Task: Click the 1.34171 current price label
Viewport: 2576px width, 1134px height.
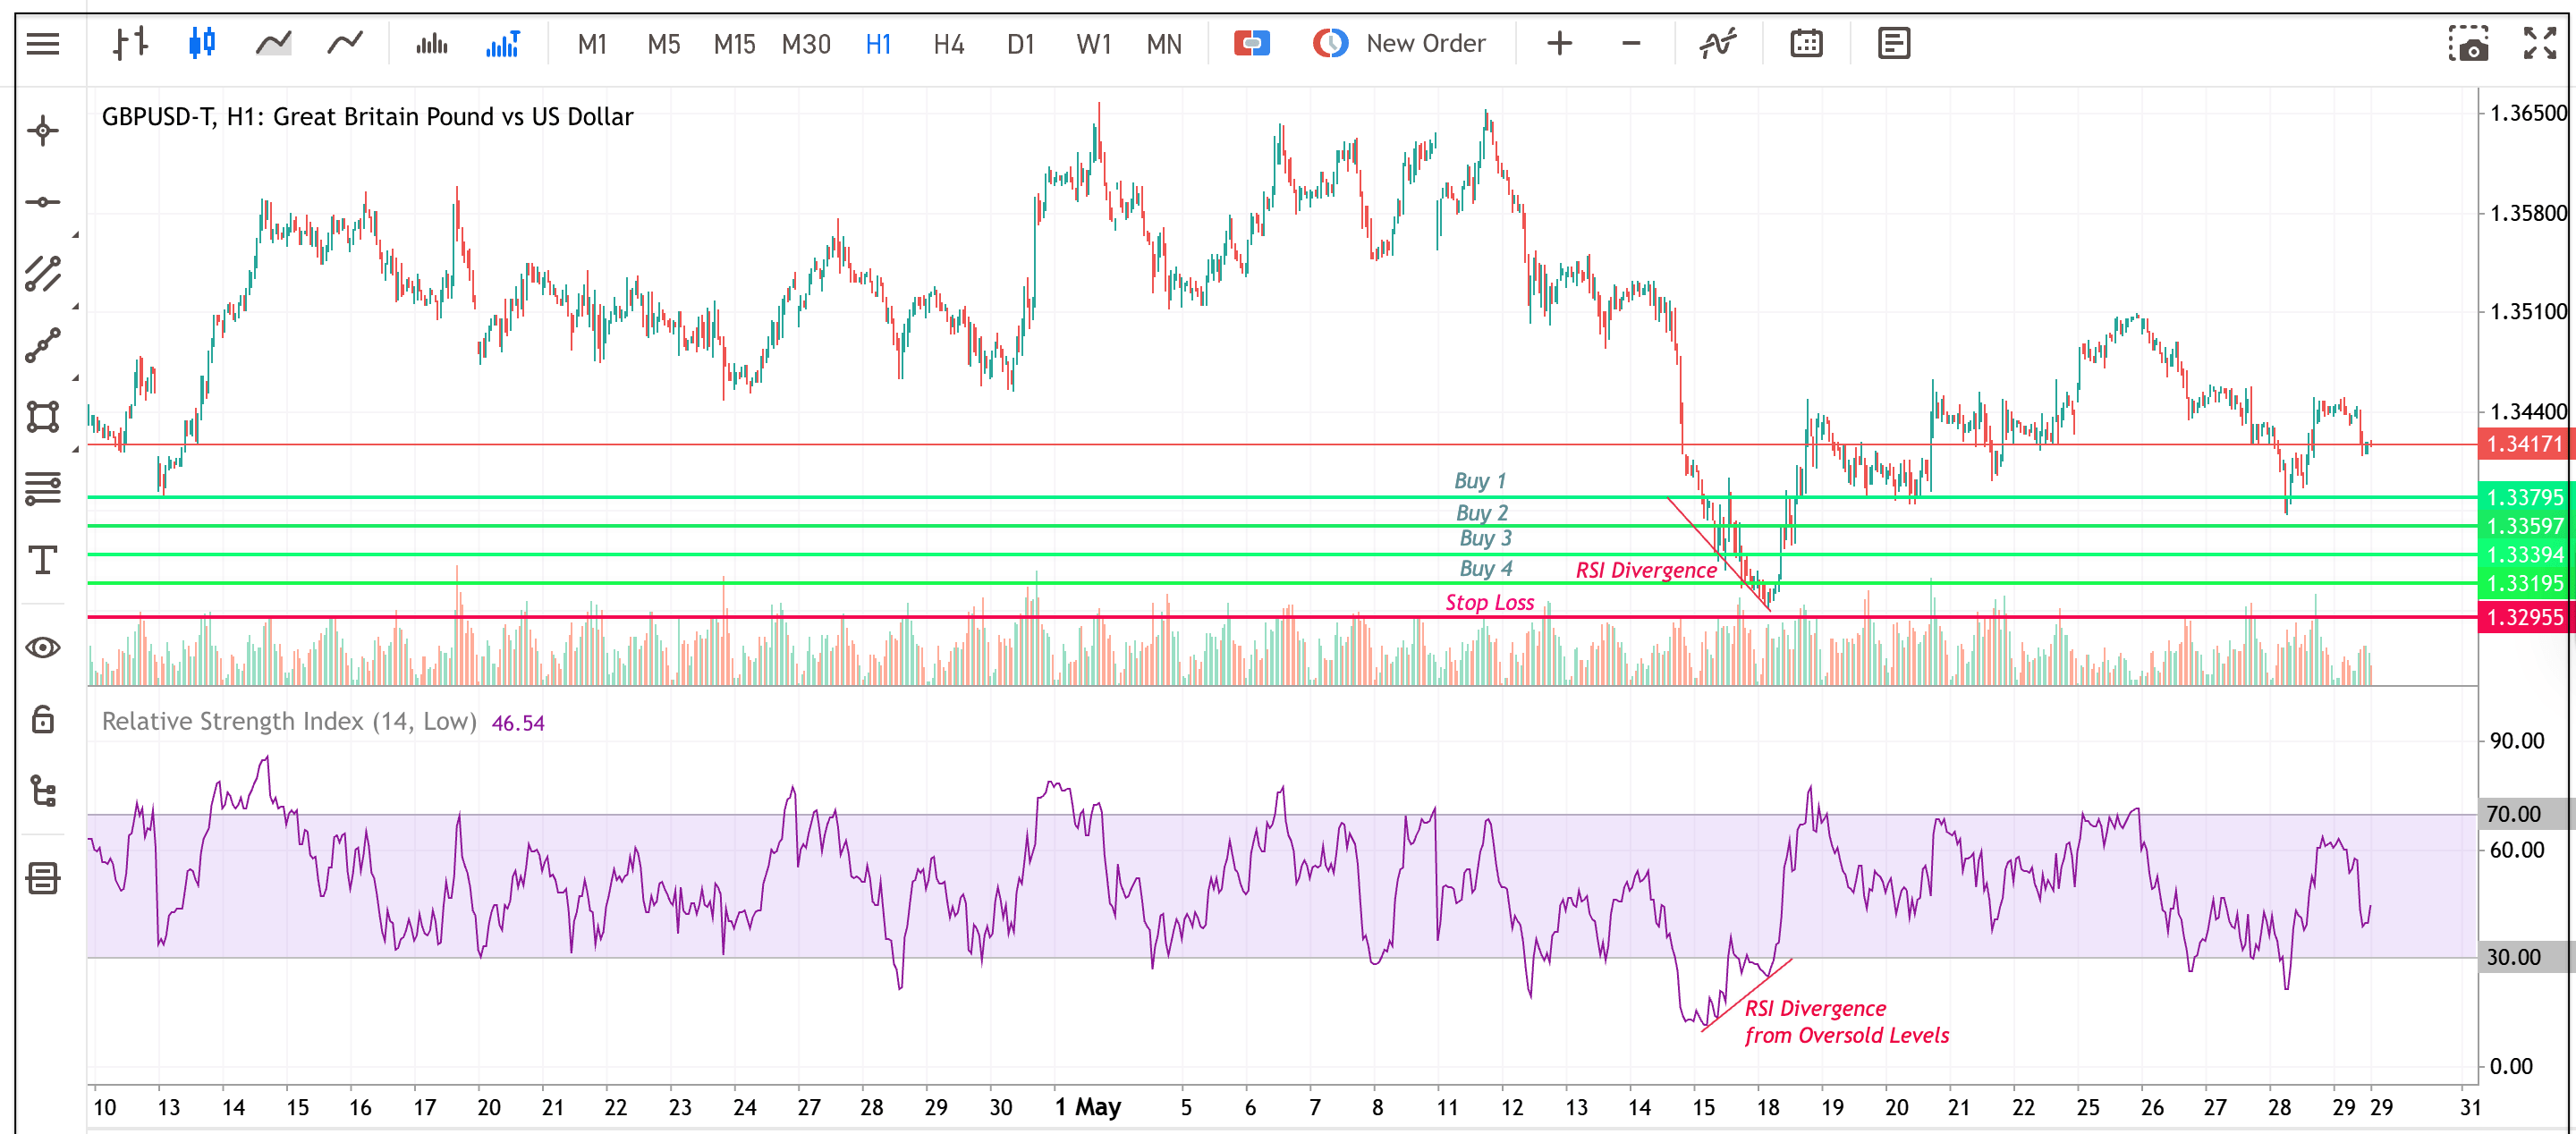Action: 2526,444
